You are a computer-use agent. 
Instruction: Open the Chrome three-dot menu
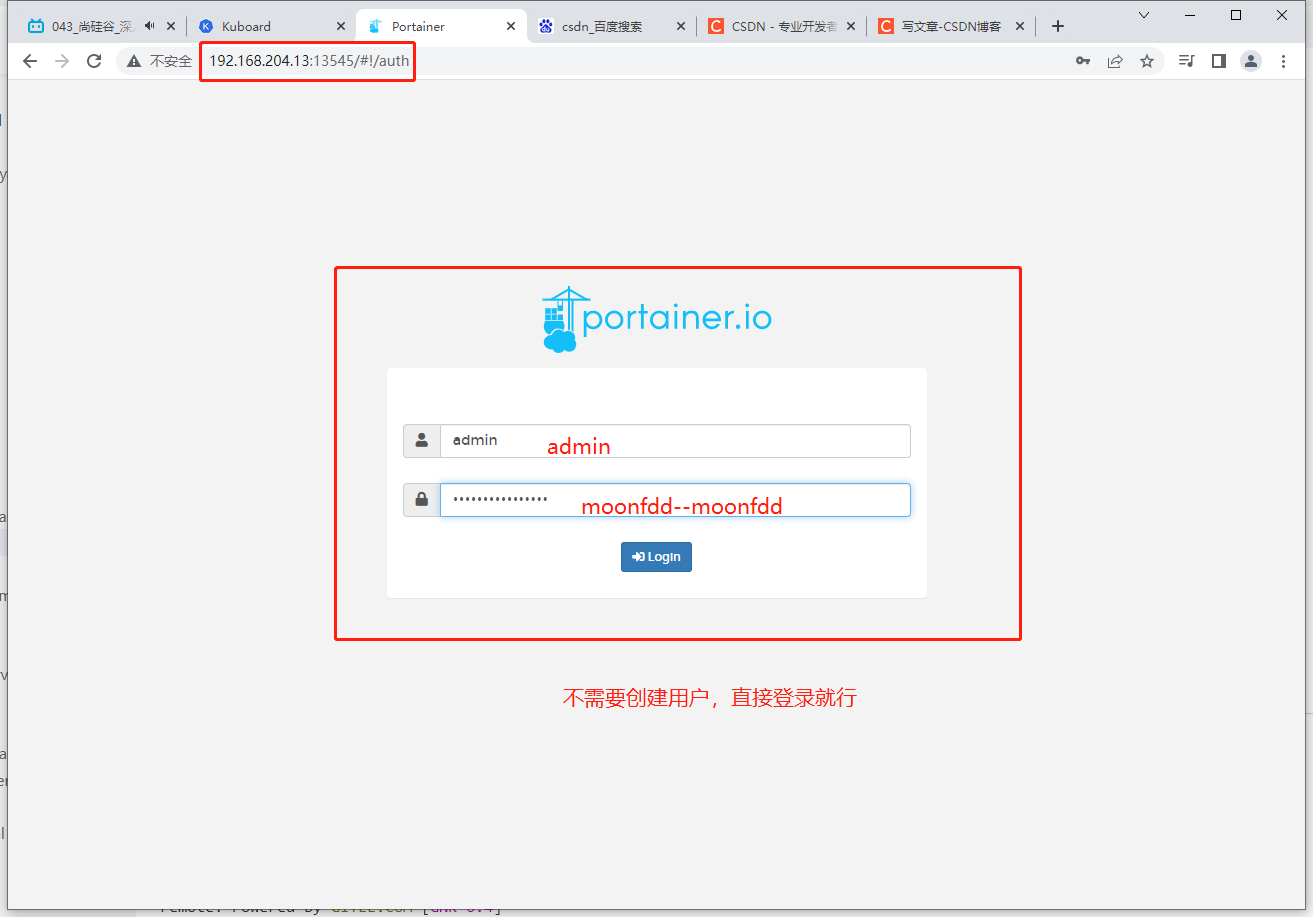point(1284,61)
